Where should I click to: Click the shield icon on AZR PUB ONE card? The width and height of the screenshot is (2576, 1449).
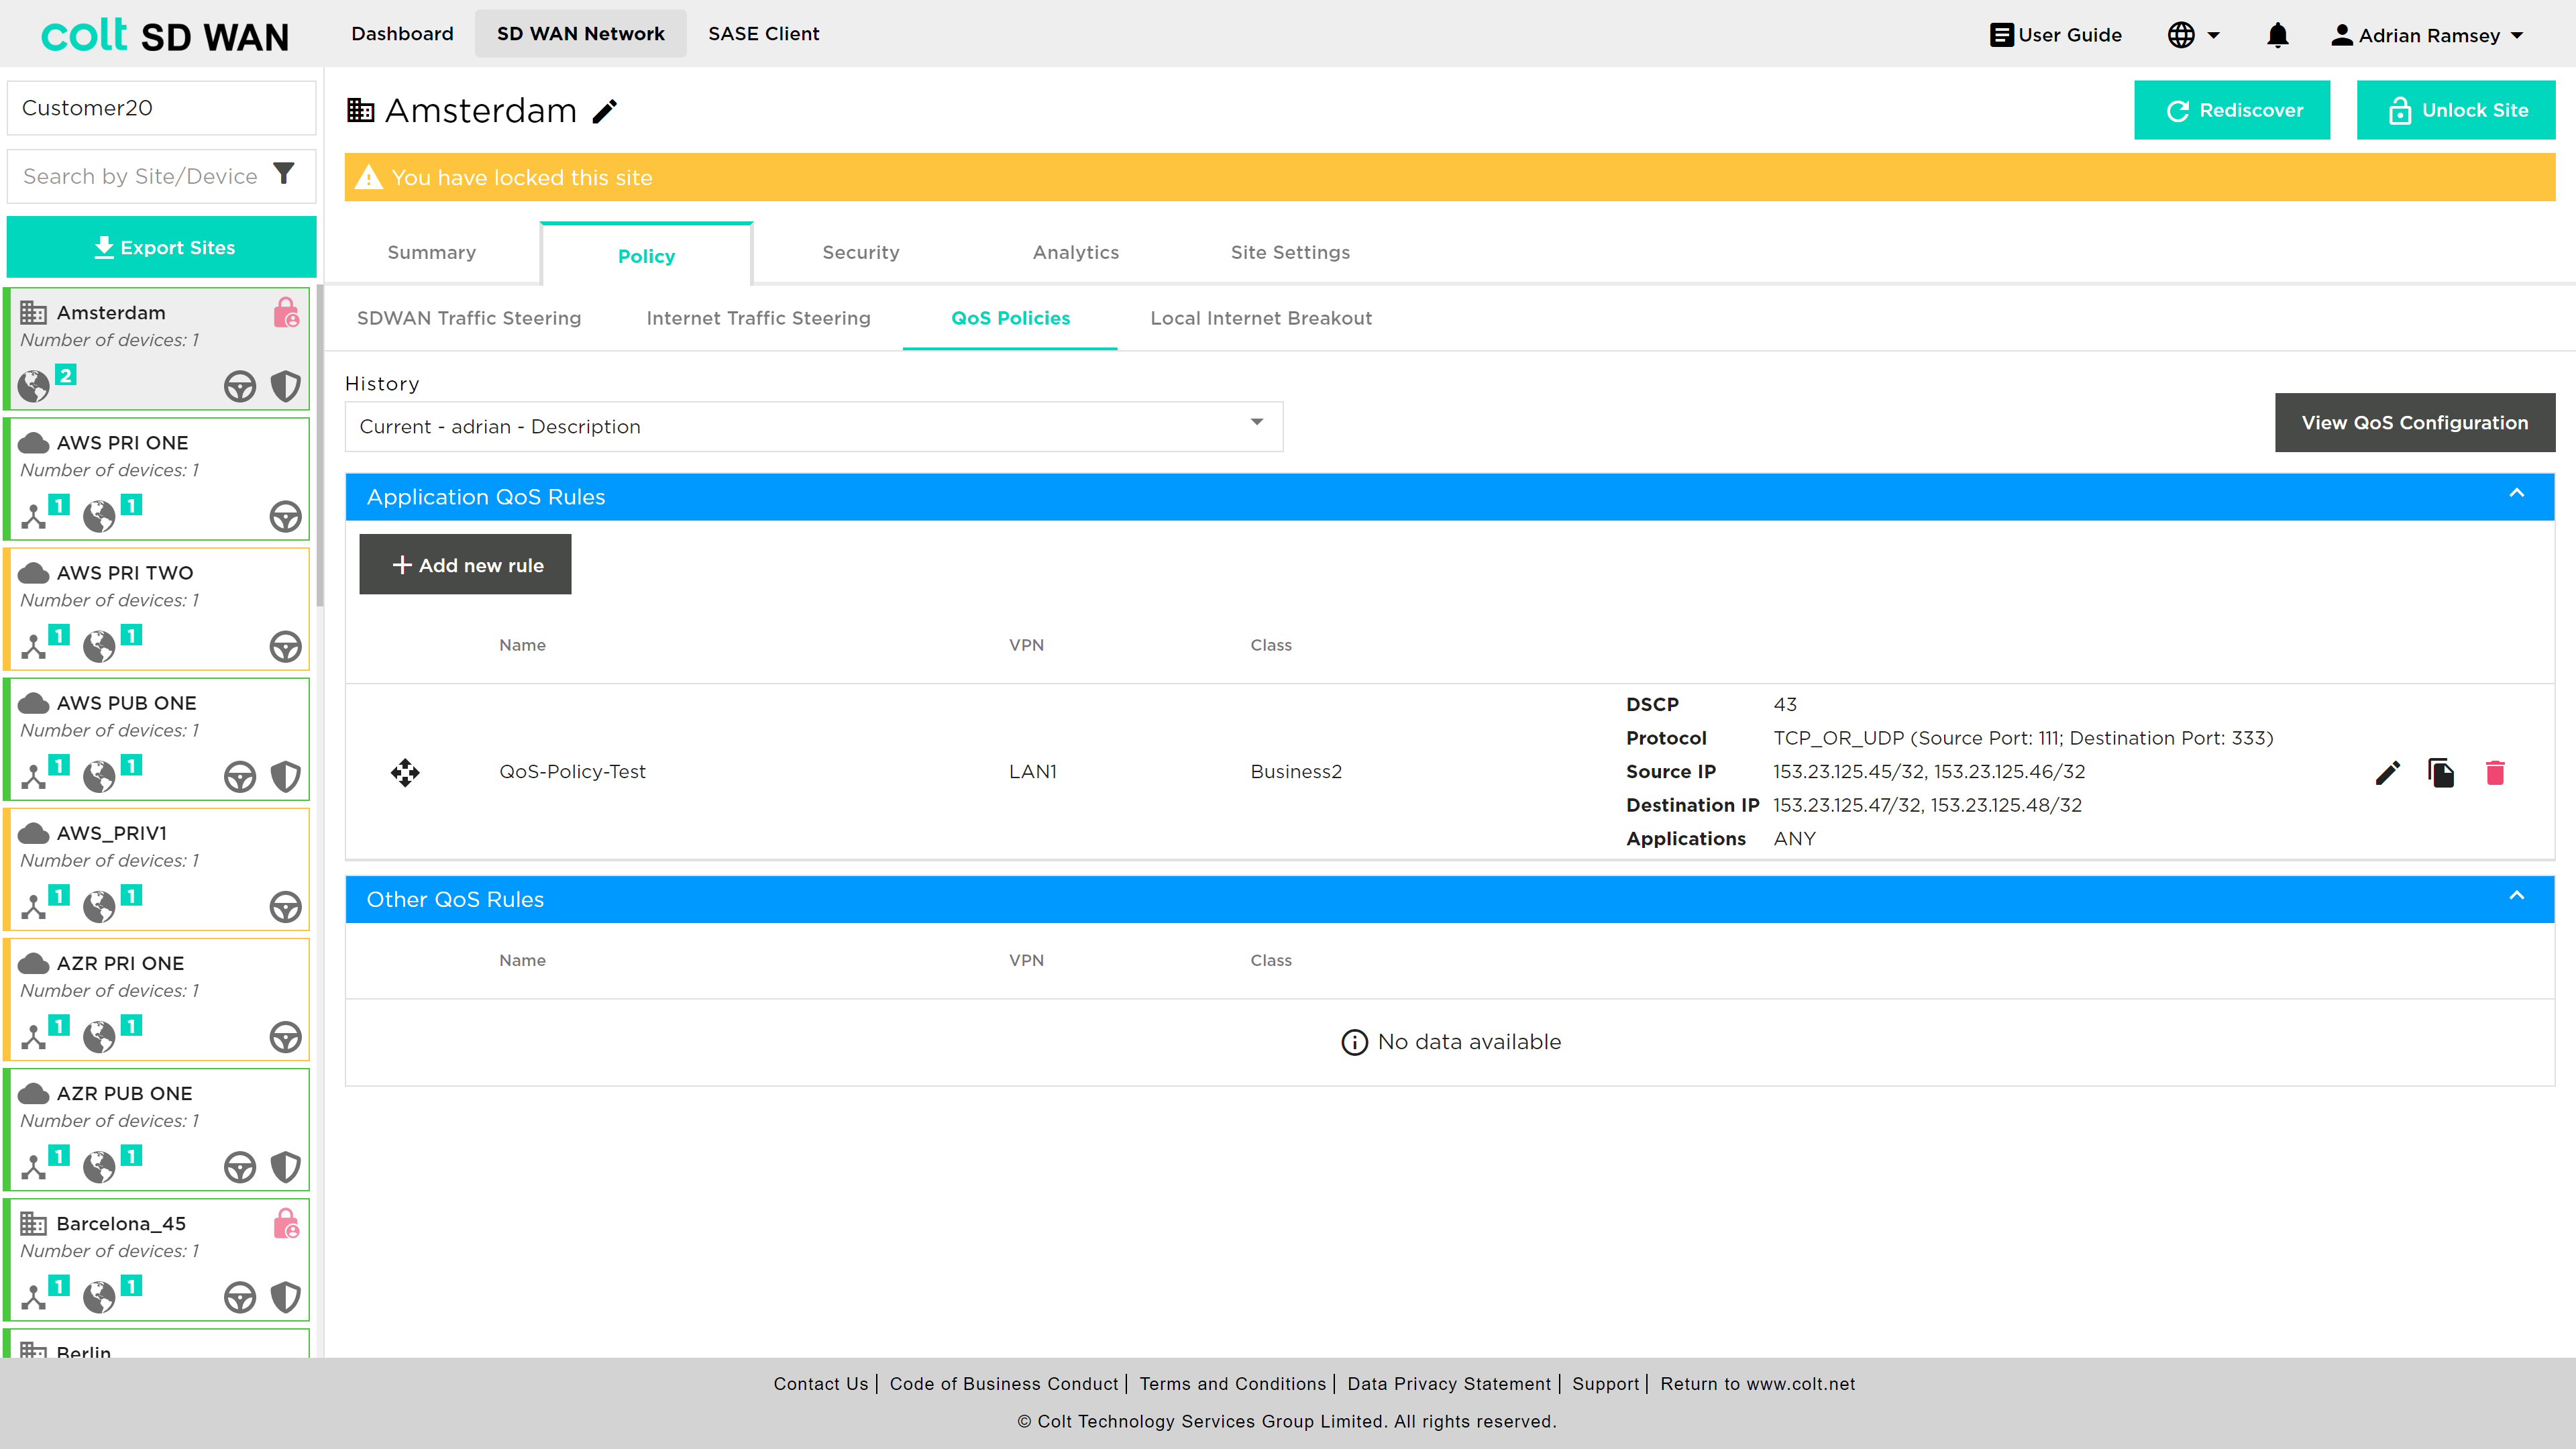[286, 1166]
